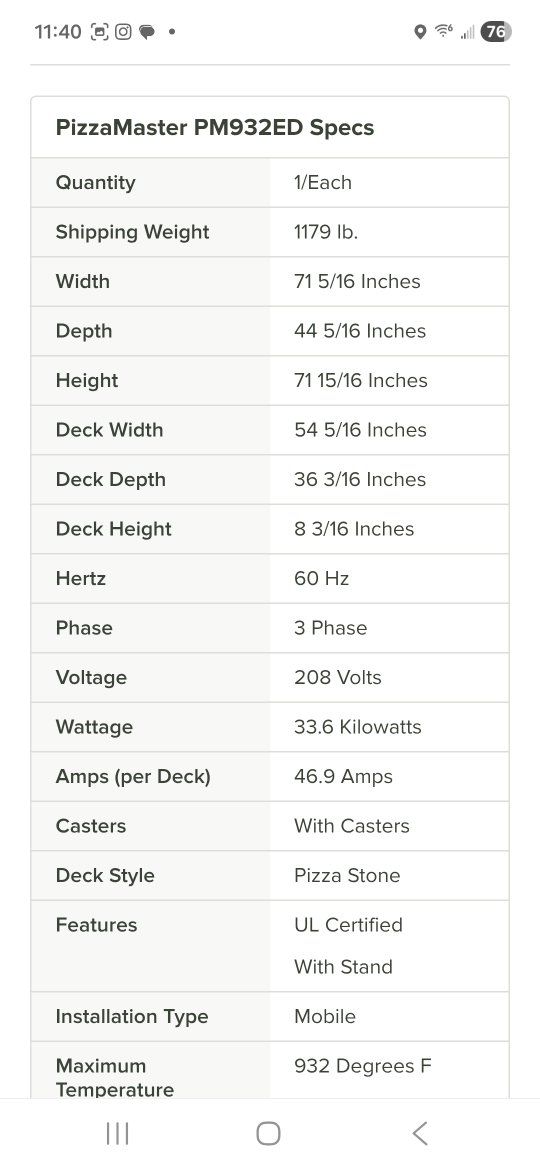The image size is (540, 1170).
Task: Tap the Instagram notification icon in status bar
Action: click(x=124, y=31)
